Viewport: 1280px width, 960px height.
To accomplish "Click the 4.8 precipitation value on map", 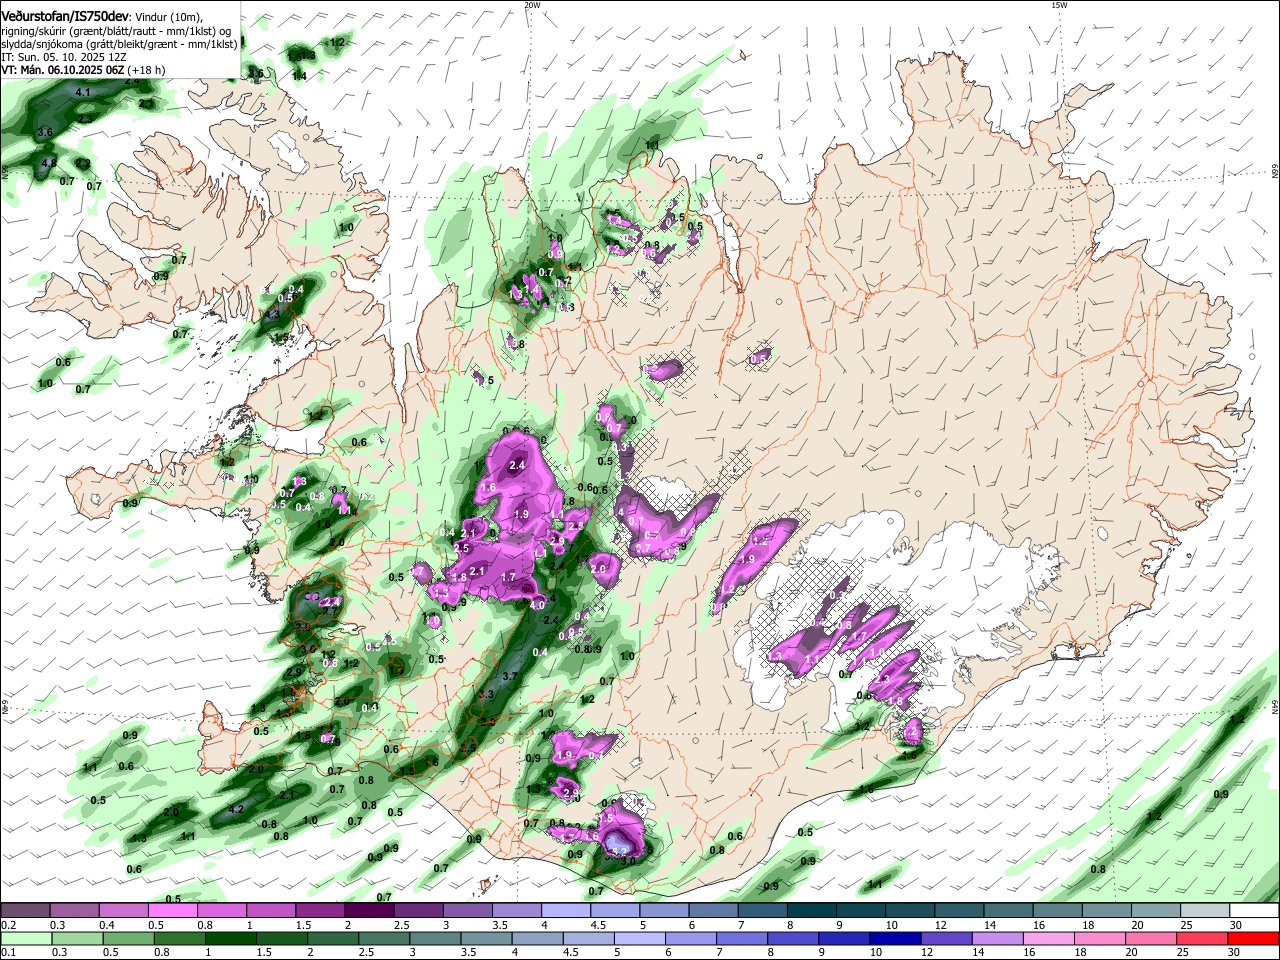I will coord(49,162).
